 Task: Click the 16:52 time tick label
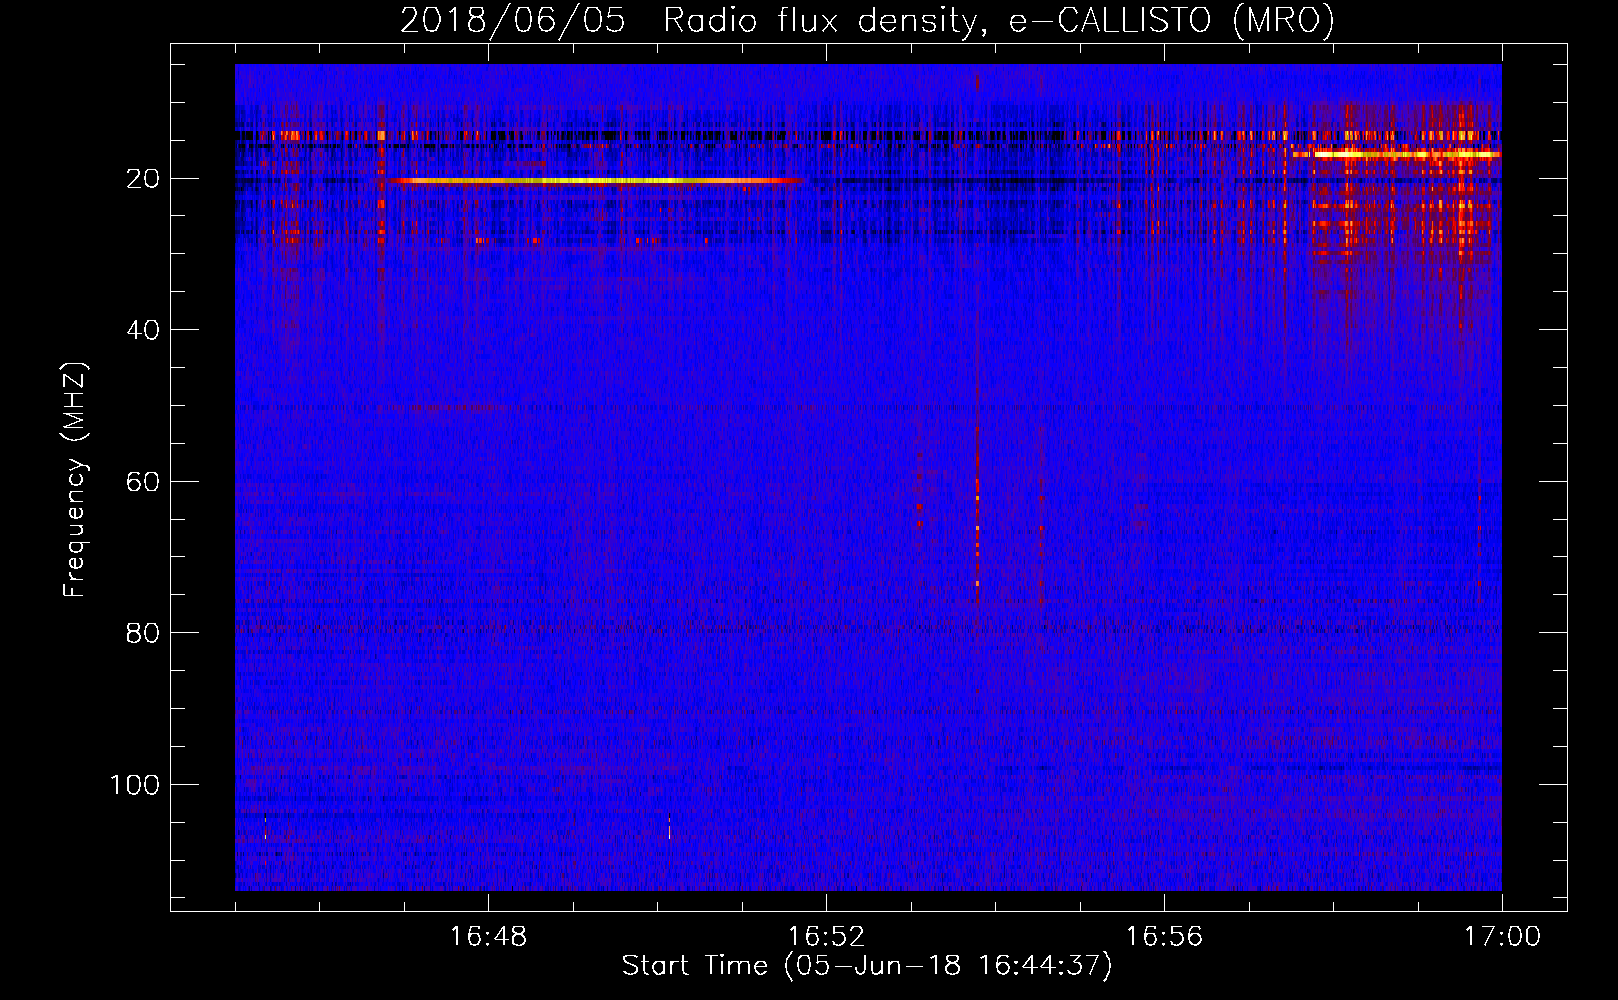coord(826,936)
